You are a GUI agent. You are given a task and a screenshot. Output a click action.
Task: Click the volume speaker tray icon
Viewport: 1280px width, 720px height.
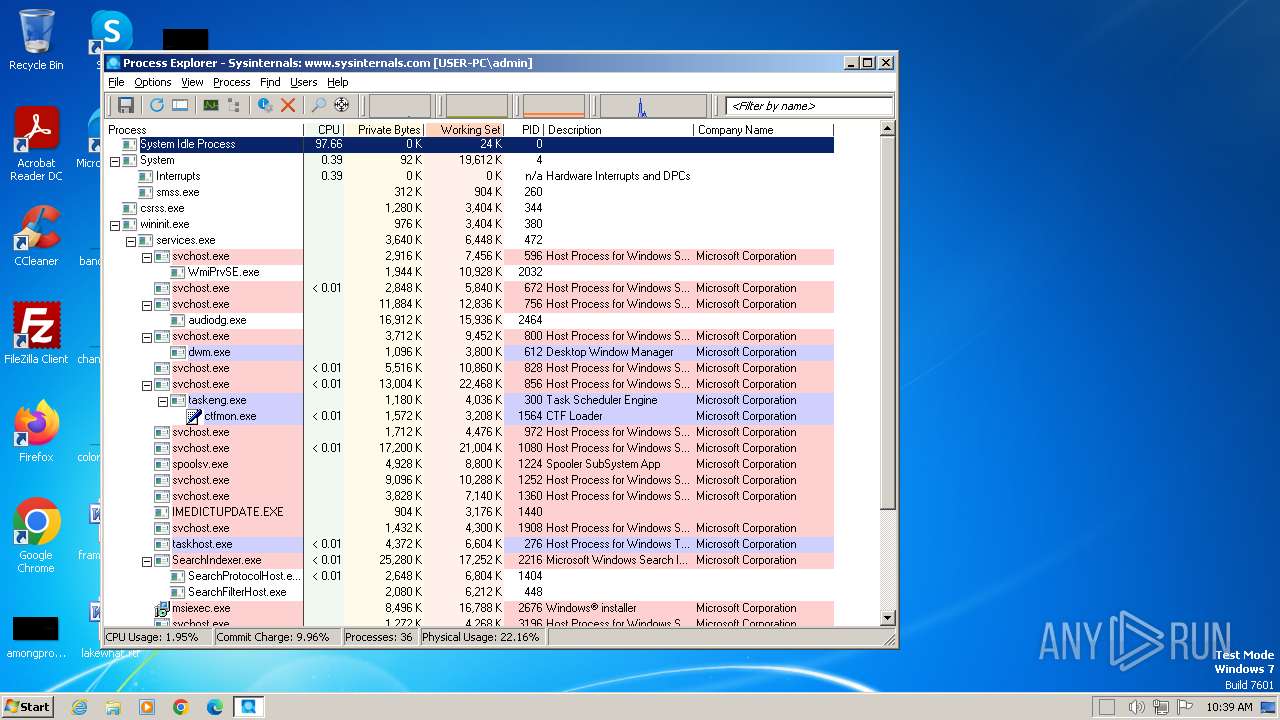(1136, 707)
